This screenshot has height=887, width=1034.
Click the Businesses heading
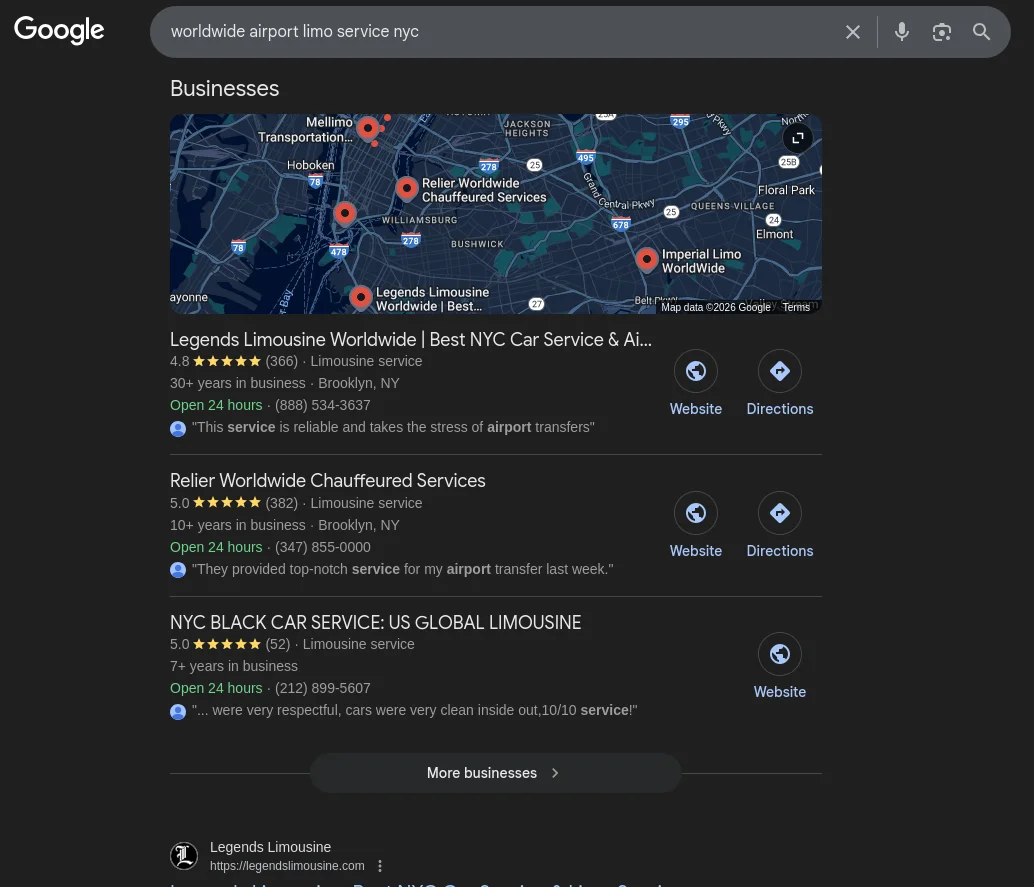[224, 89]
